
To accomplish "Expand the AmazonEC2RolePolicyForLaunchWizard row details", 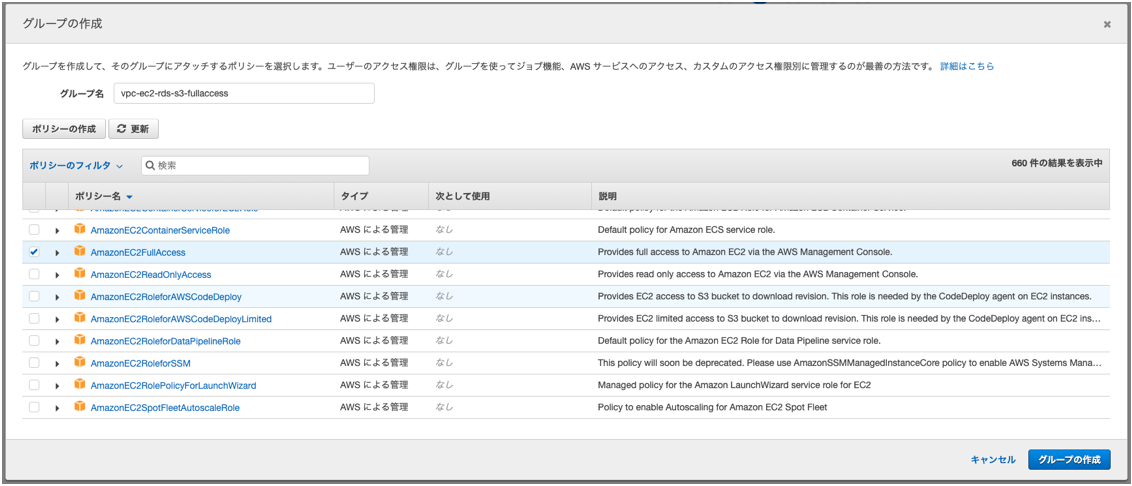I will coord(57,386).
